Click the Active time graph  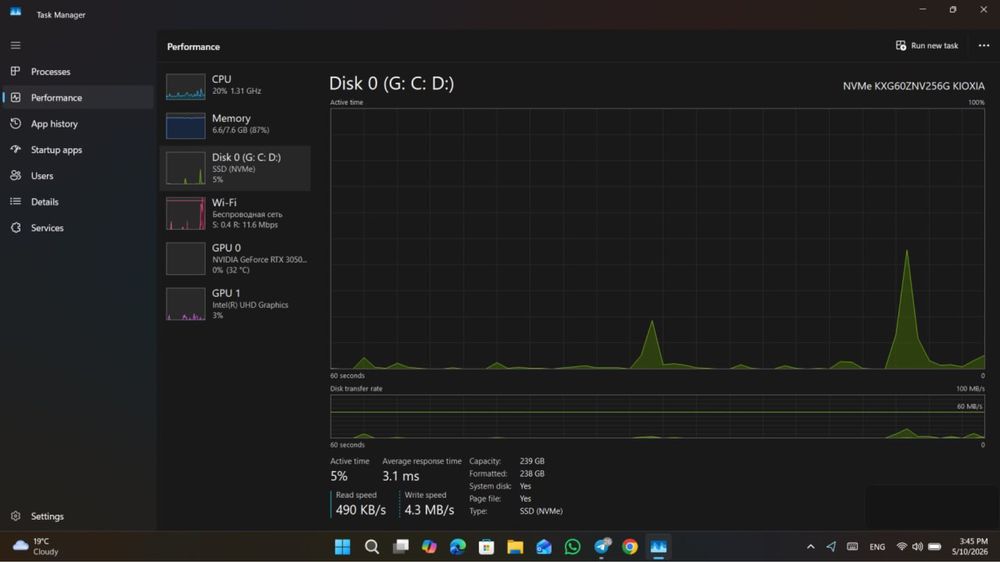click(658, 239)
